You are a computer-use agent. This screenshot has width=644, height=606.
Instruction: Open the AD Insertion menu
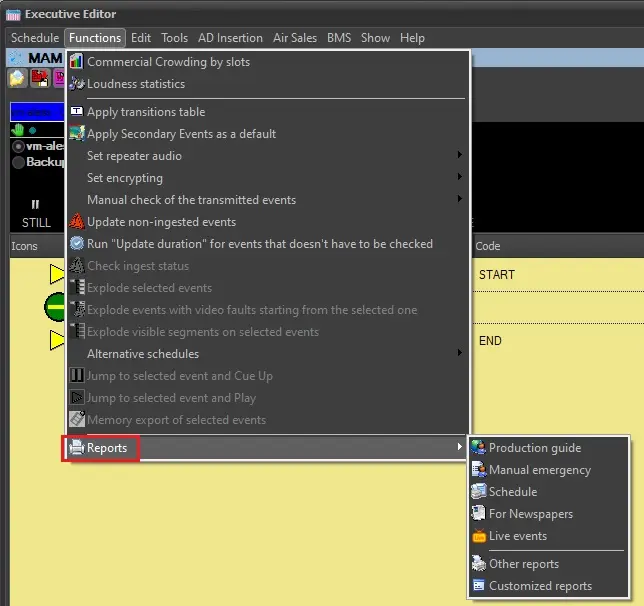pos(230,38)
